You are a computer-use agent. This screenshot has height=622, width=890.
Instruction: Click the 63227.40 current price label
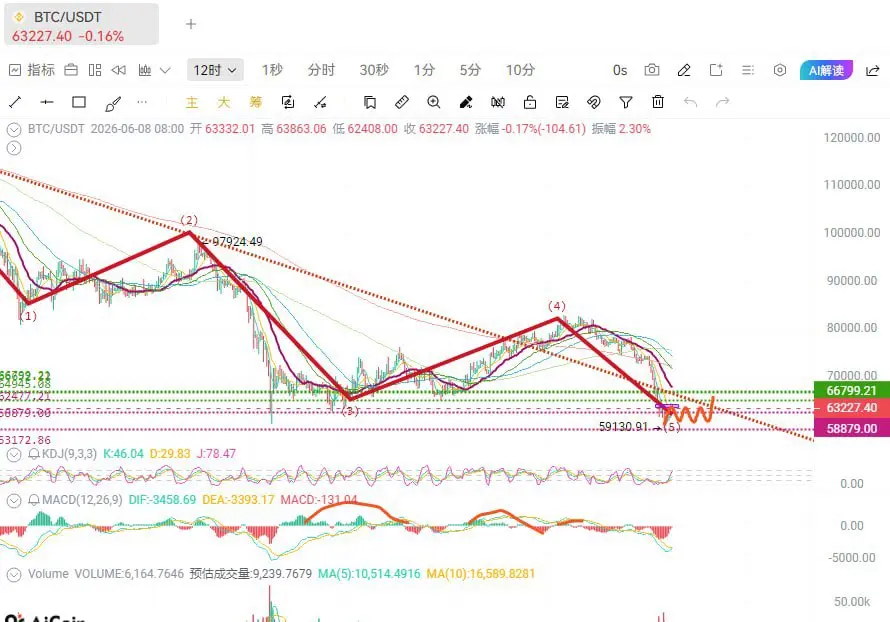pyautogui.click(x=851, y=407)
